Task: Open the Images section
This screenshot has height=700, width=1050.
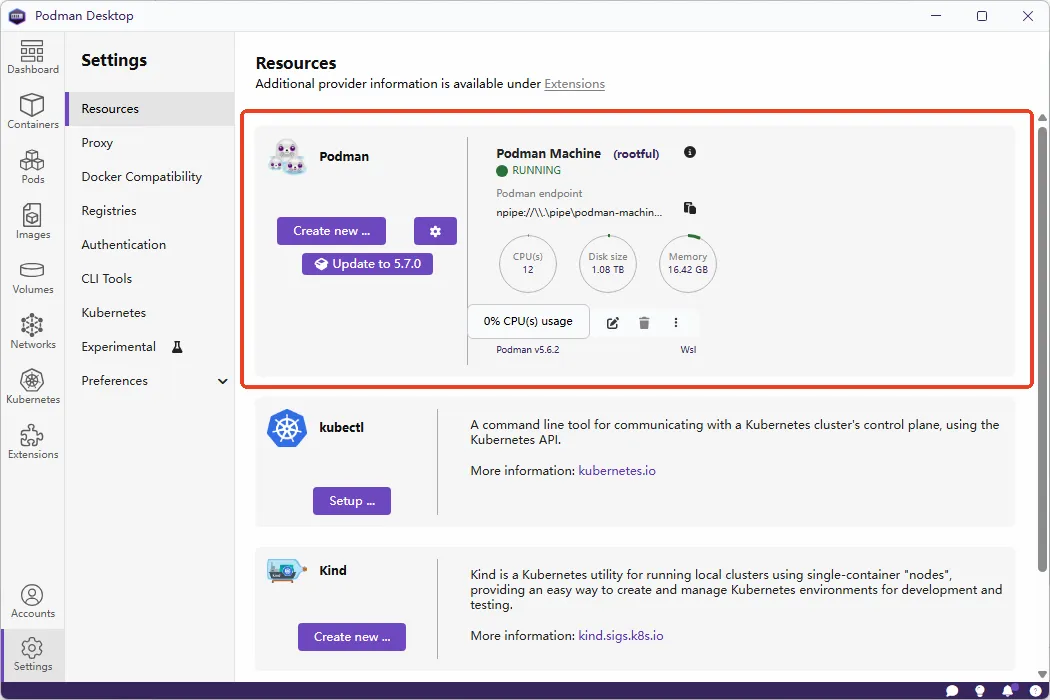Action: tap(32, 222)
